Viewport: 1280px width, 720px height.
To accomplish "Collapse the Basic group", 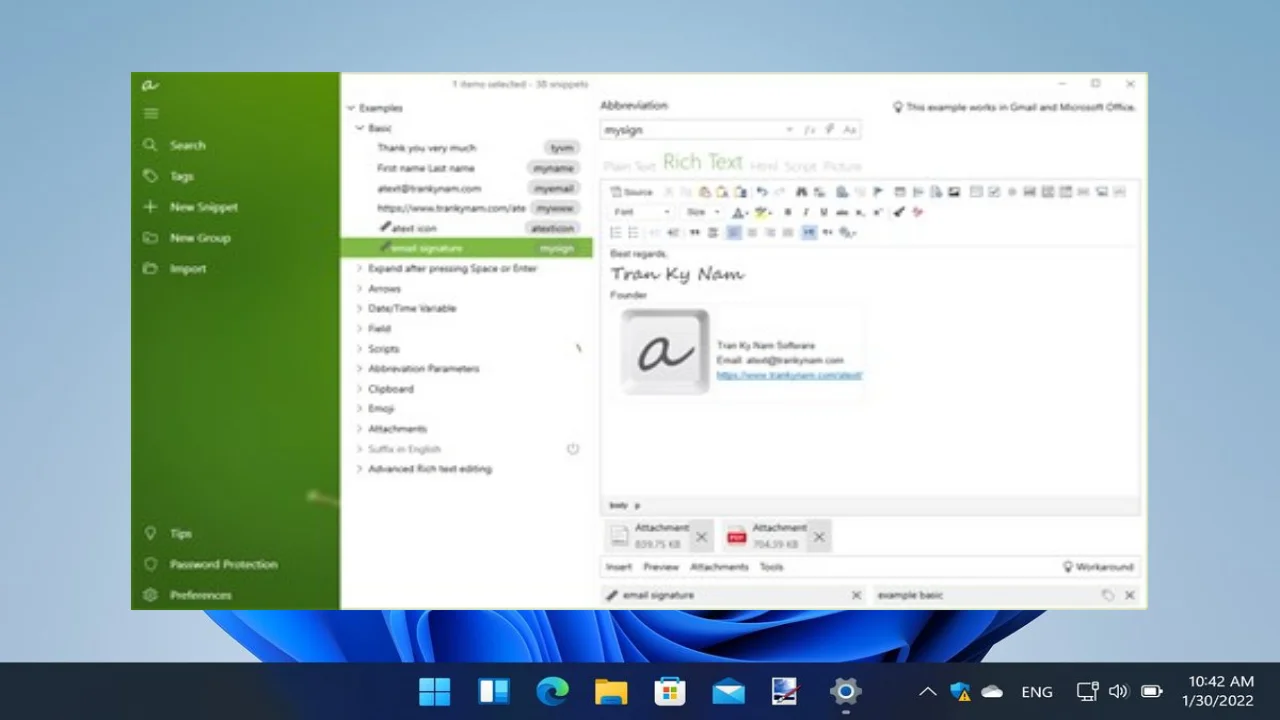I will click(x=360, y=128).
